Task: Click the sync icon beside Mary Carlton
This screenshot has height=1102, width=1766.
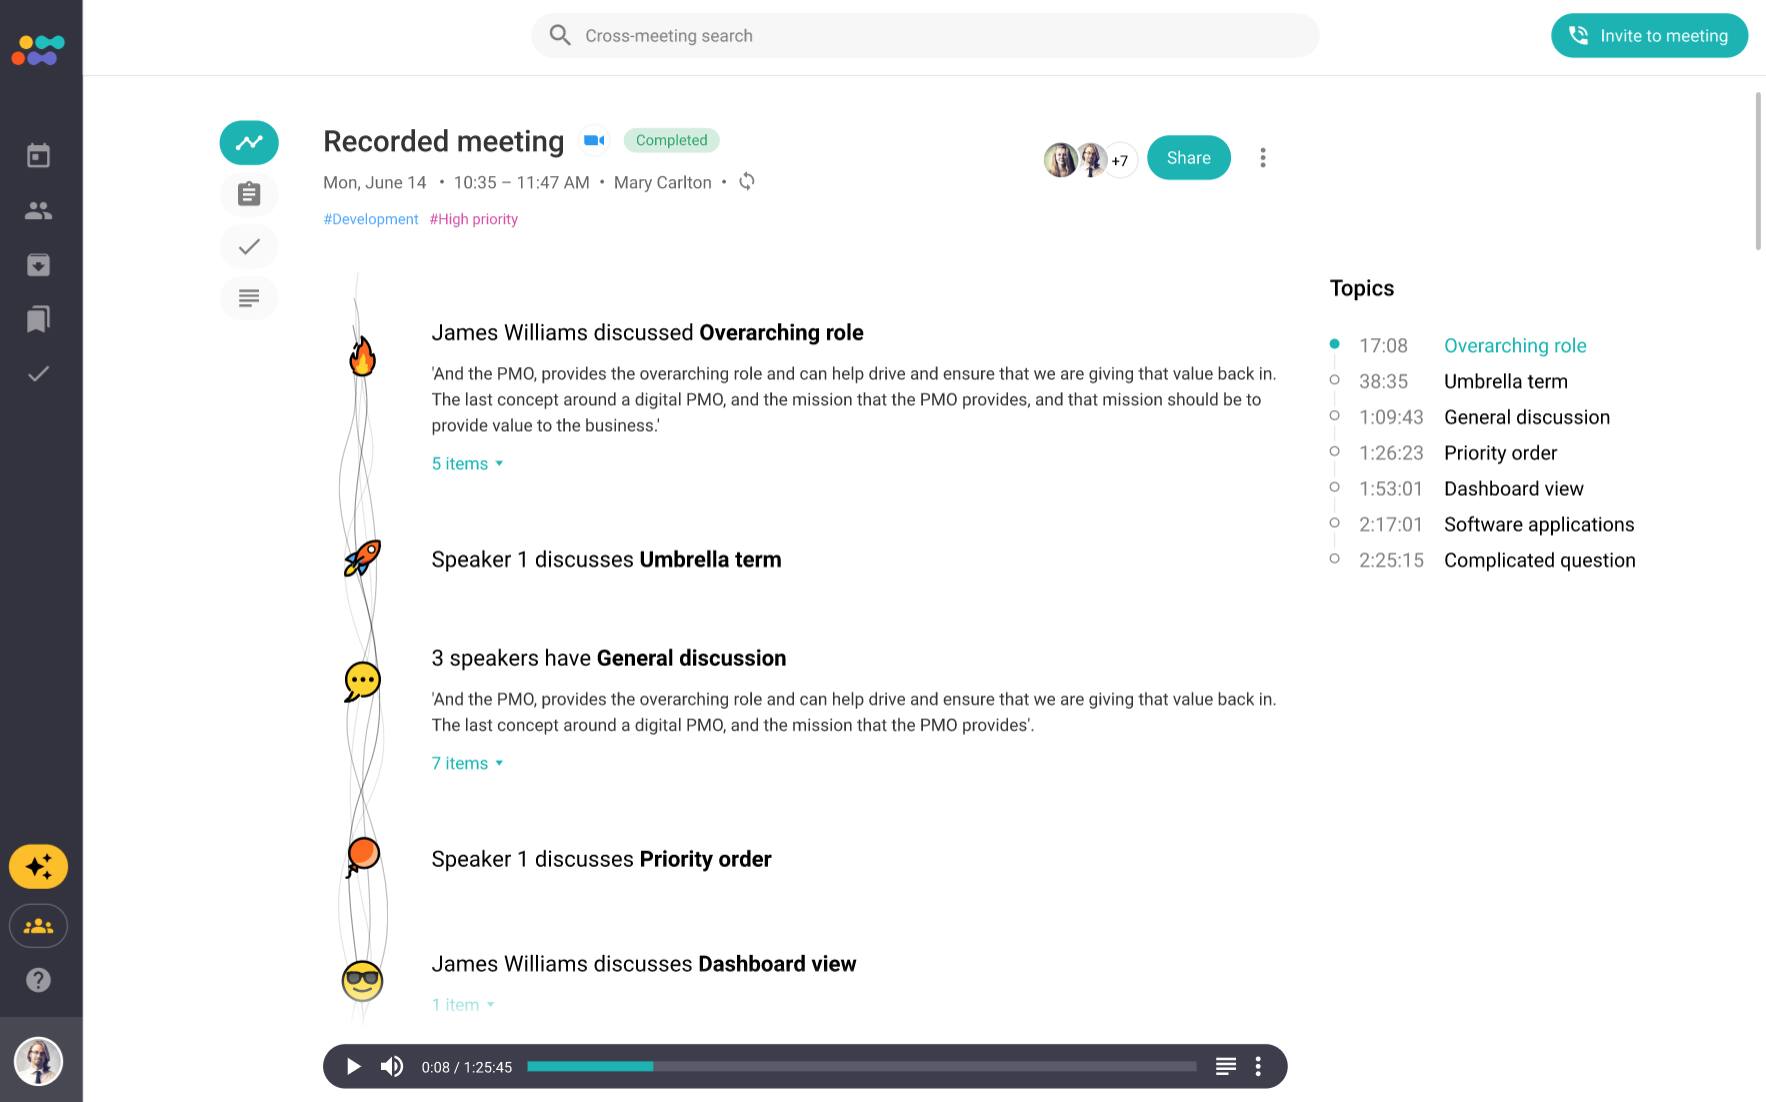Action: click(747, 182)
